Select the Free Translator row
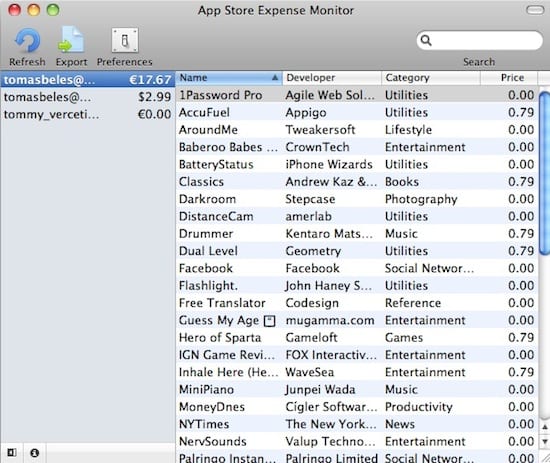The image size is (550, 463). tap(357, 303)
